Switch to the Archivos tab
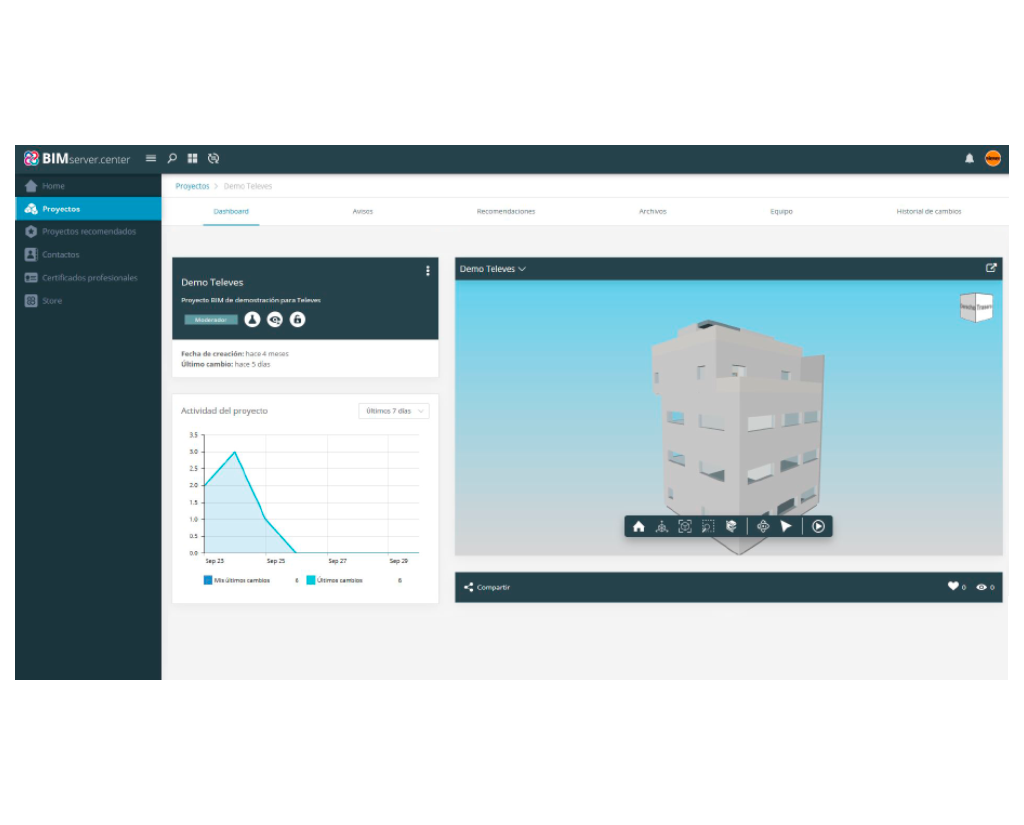Viewport: 1024px width, 825px height. pos(652,212)
